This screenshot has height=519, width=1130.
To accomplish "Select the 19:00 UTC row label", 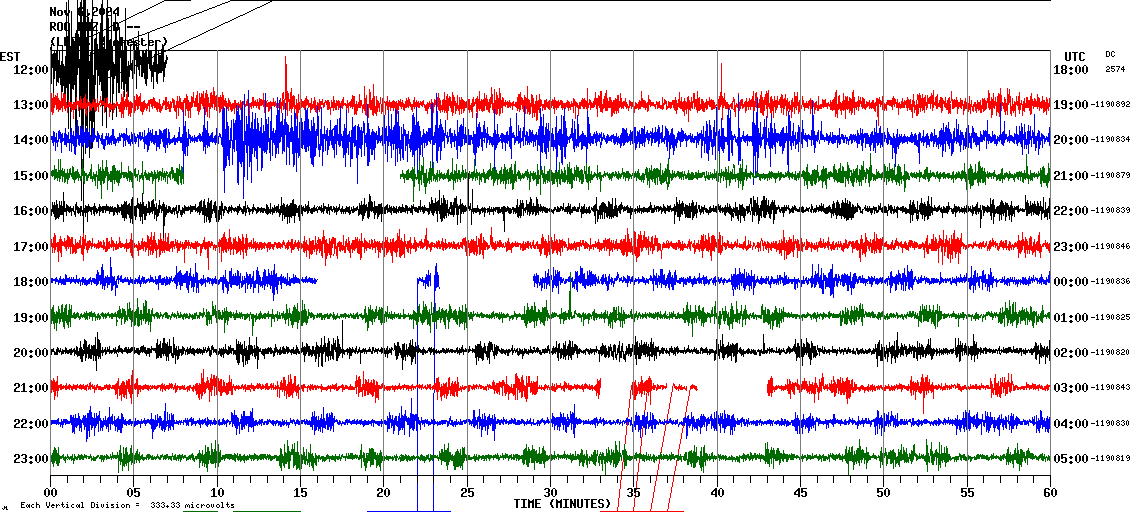I will click(x=1070, y=105).
